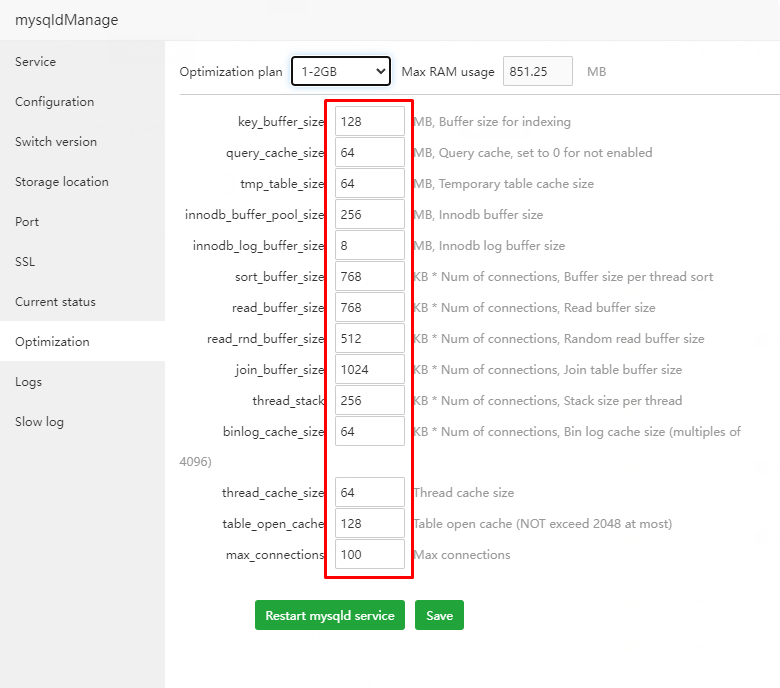Screen dimensions: 780x688
Task: Open the SSL settings tab
Action: (x=25, y=262)
